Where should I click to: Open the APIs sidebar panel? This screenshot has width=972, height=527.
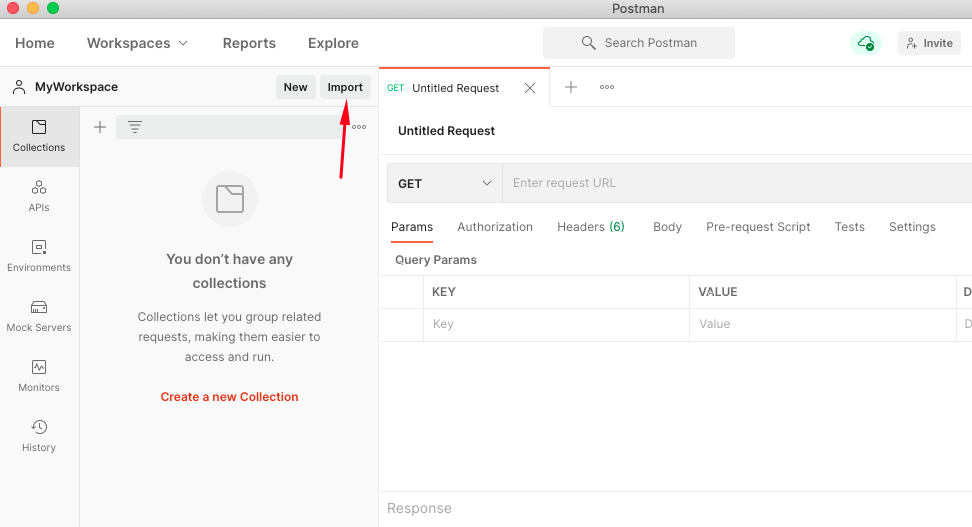coord(39,196)
